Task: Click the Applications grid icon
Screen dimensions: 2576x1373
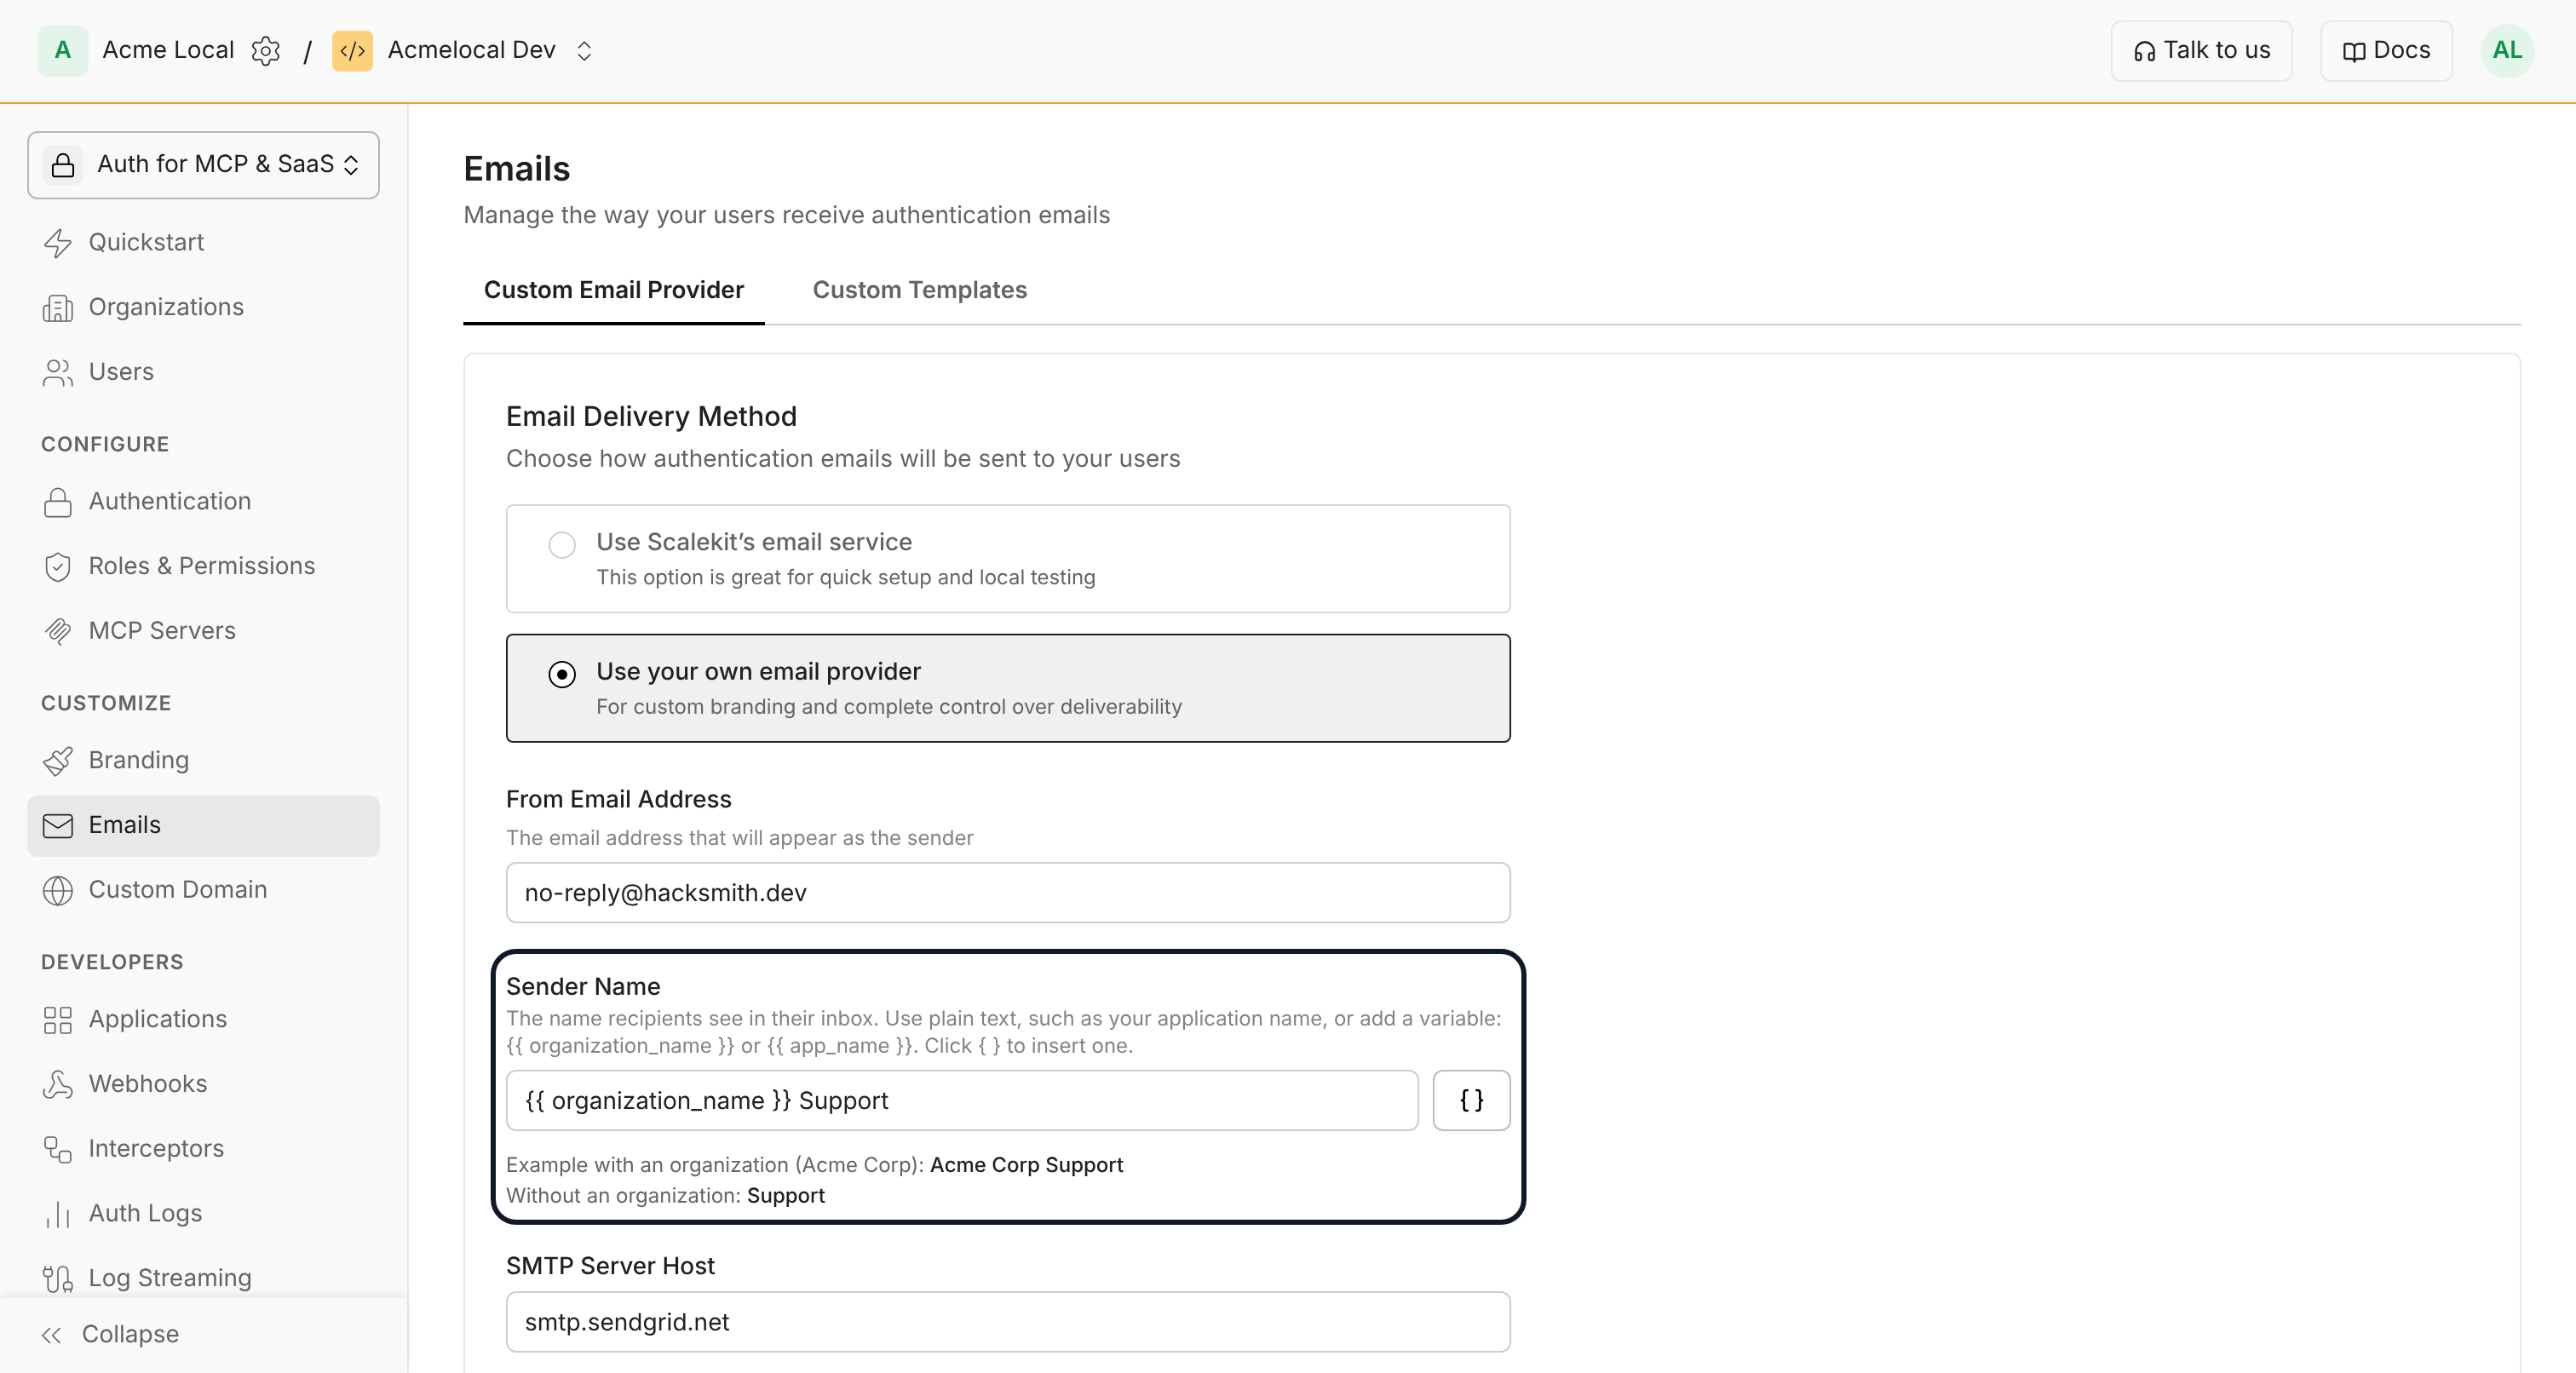Action: pos(58,1020)
